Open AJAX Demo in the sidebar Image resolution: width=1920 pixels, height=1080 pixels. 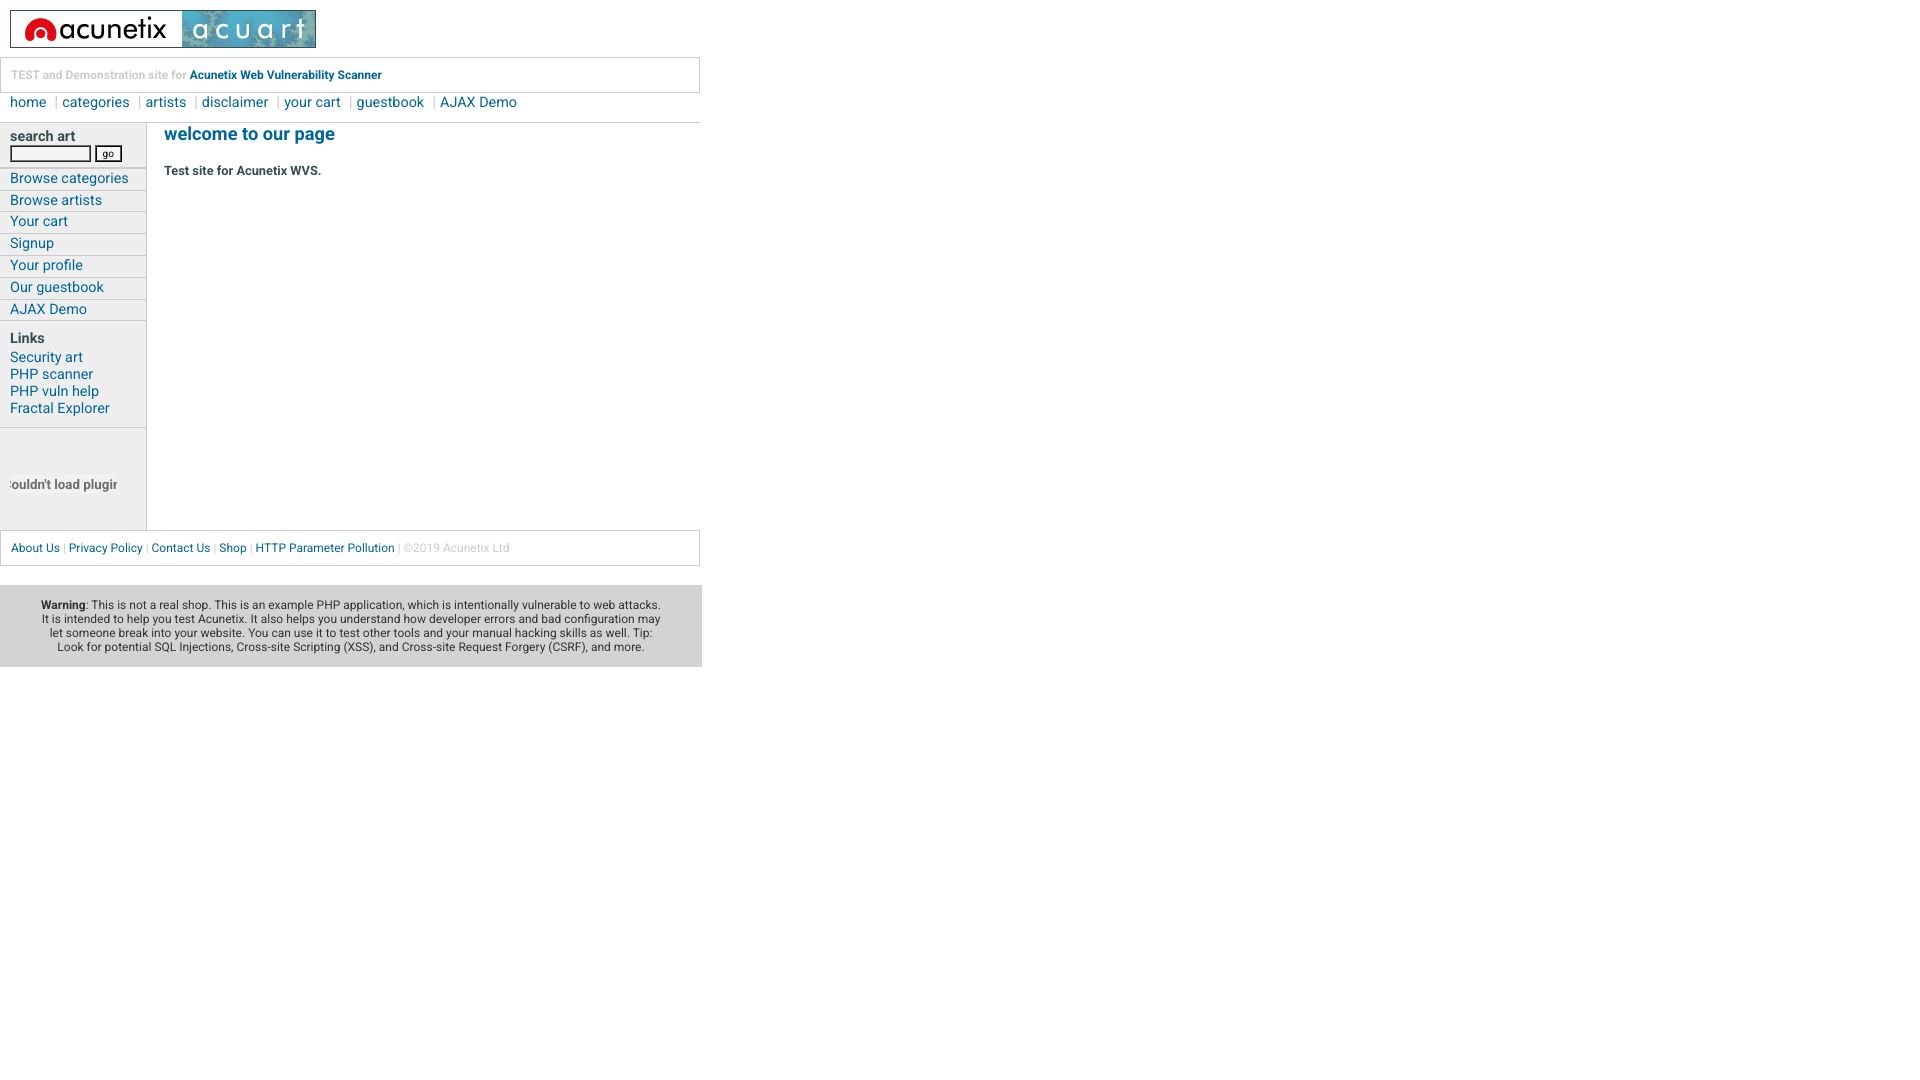click(x=73, y=310)
